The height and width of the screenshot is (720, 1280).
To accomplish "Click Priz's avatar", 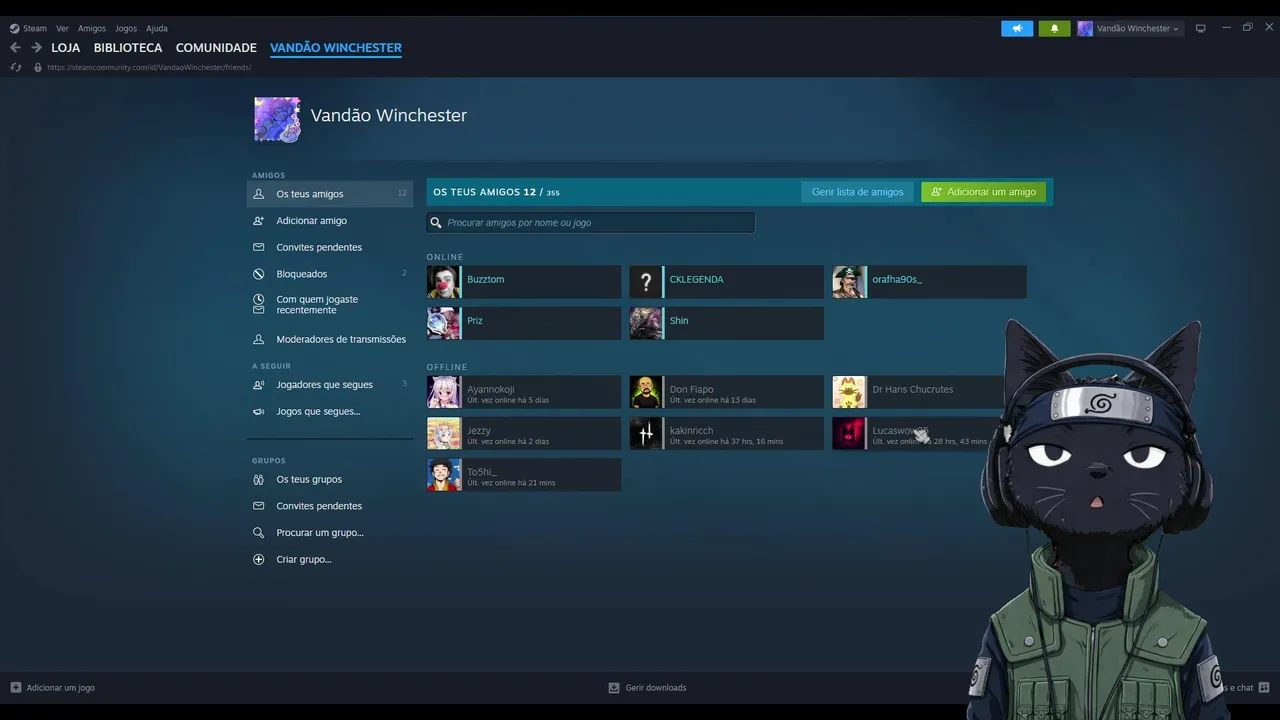I will click(x=443, y=323).
